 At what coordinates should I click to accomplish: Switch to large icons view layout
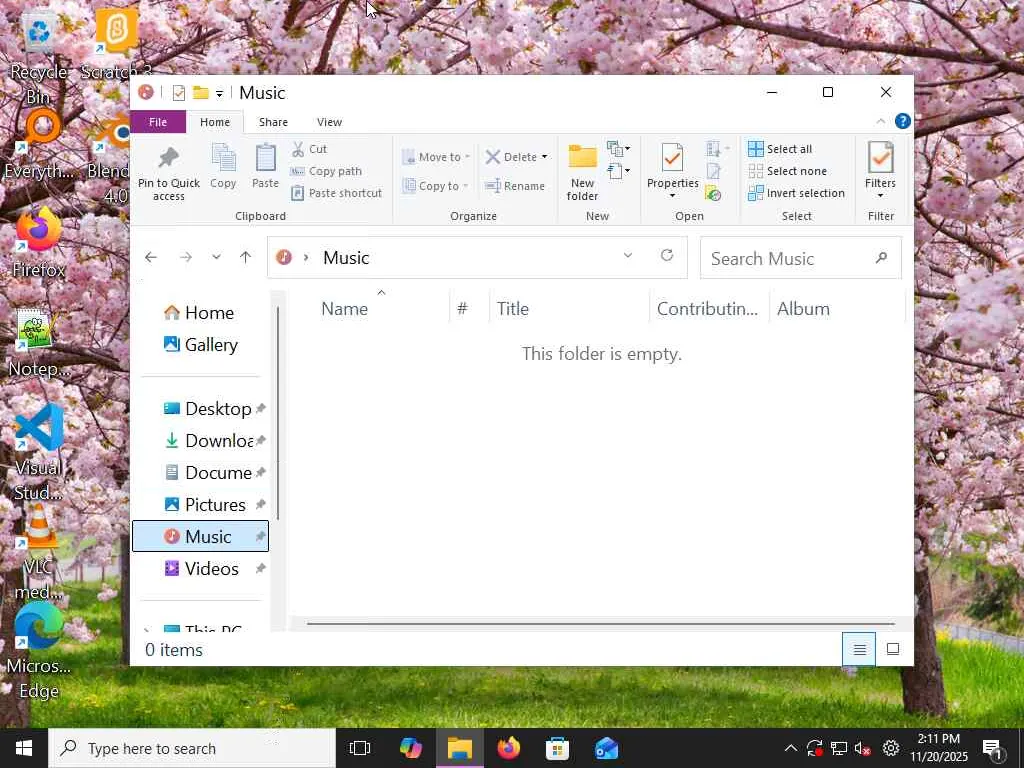click(x=893, y=650)
